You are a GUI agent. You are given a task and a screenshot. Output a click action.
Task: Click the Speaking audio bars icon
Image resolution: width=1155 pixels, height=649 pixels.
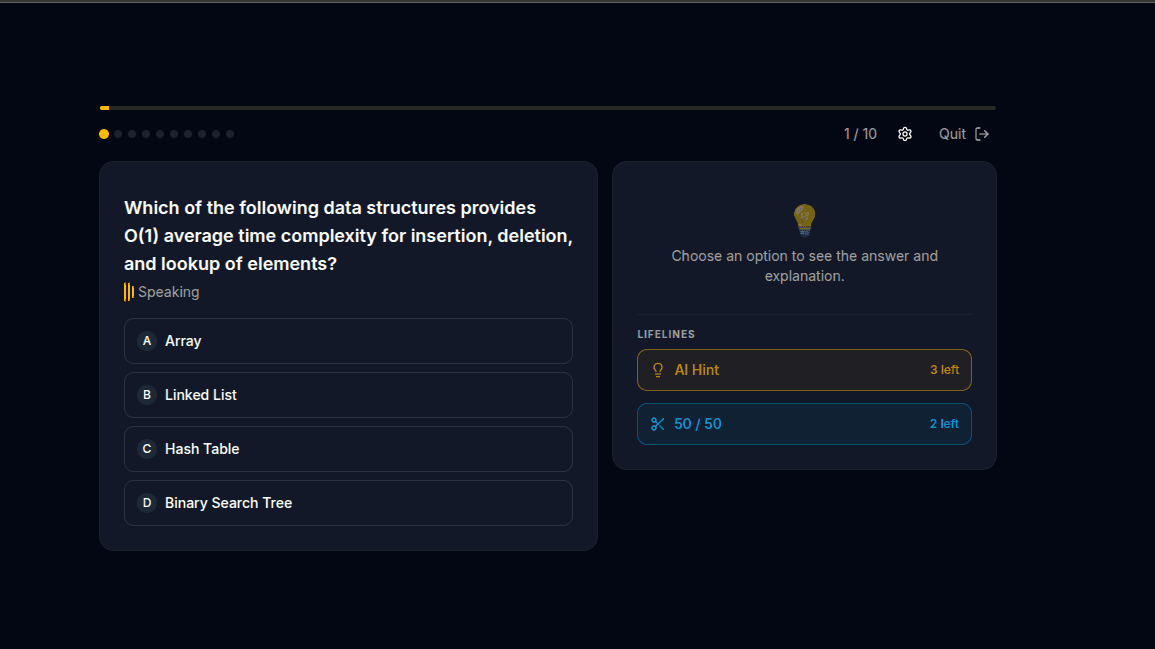coord(129,292)
